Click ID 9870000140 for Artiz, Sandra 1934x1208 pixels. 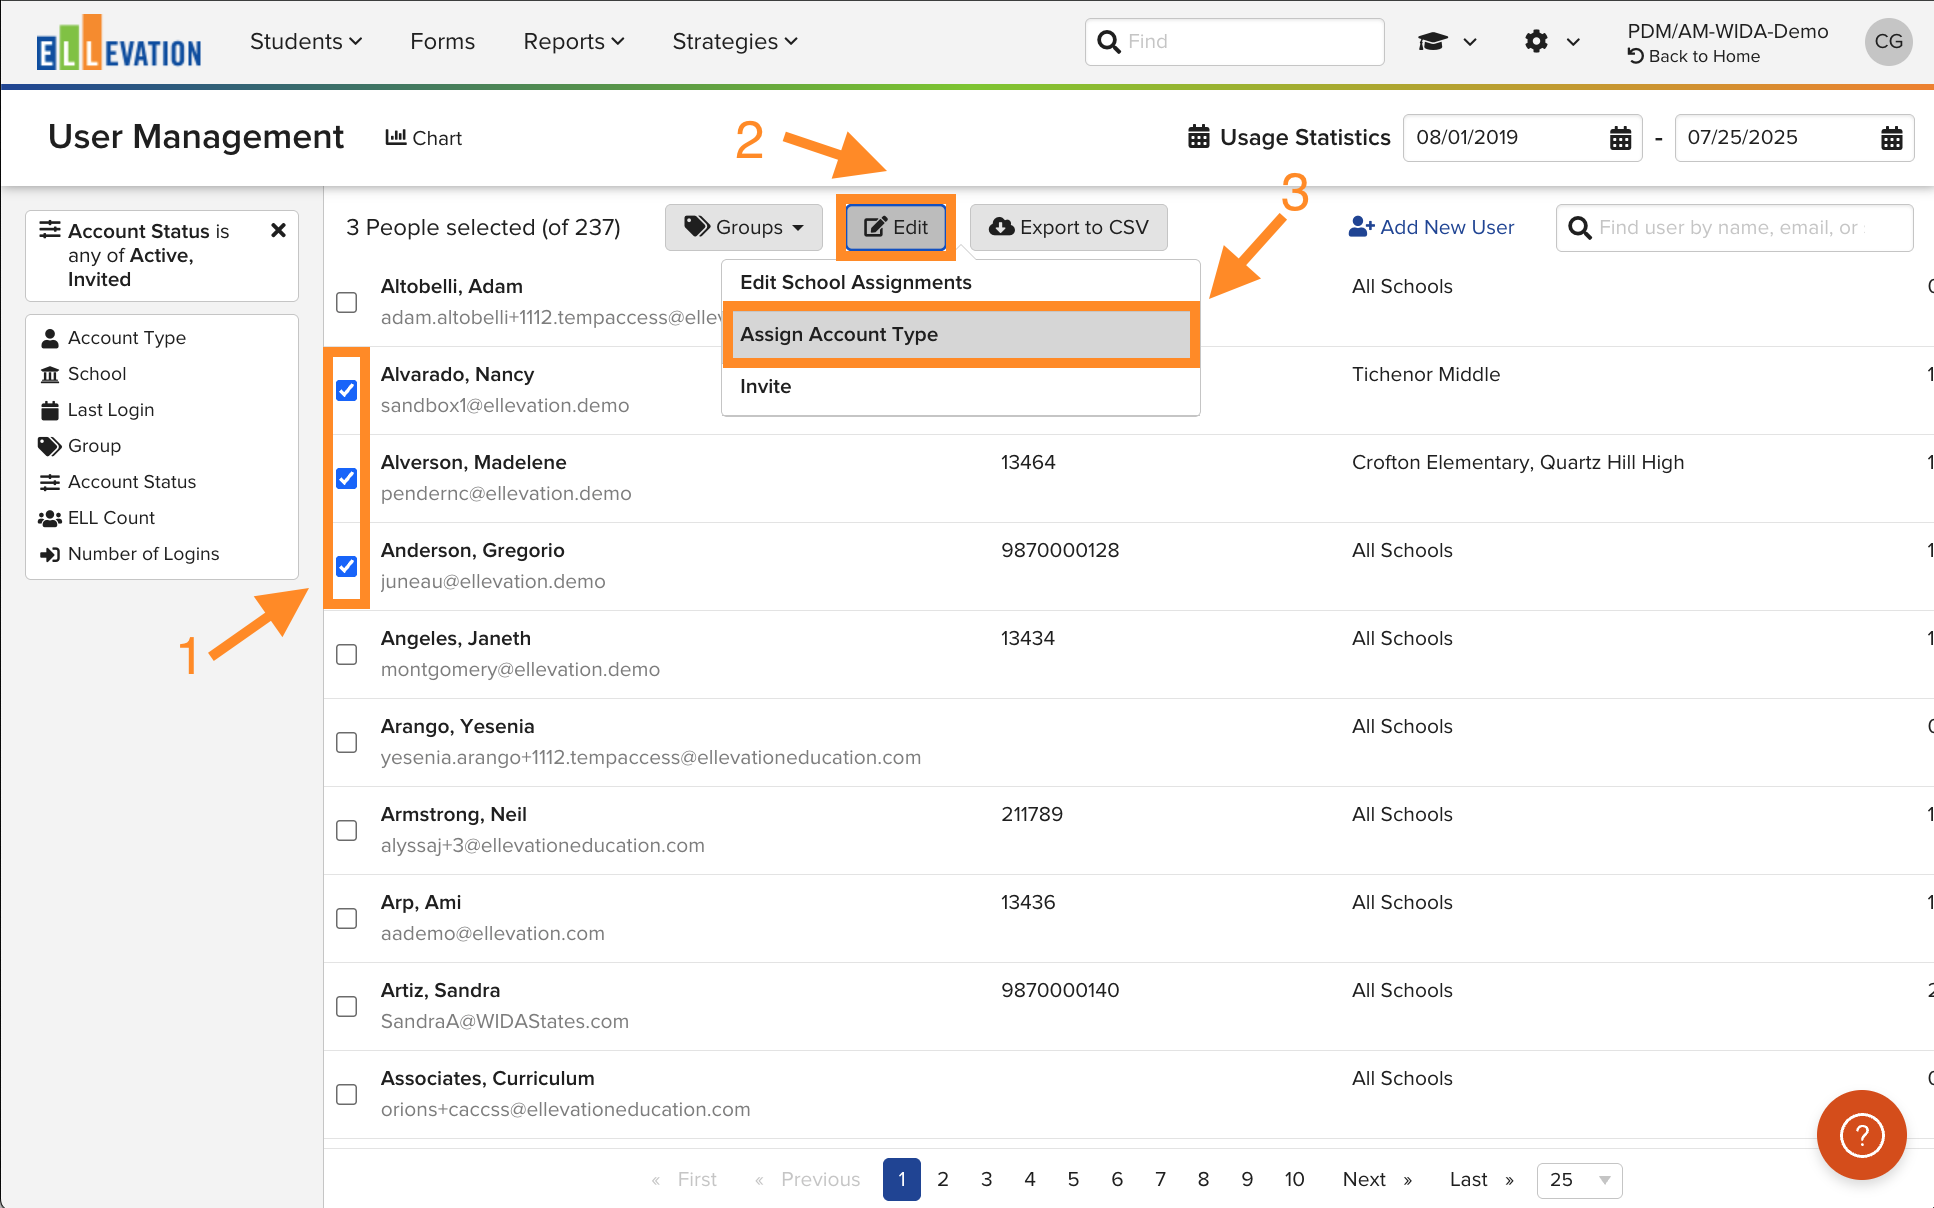coord(1060,990)
